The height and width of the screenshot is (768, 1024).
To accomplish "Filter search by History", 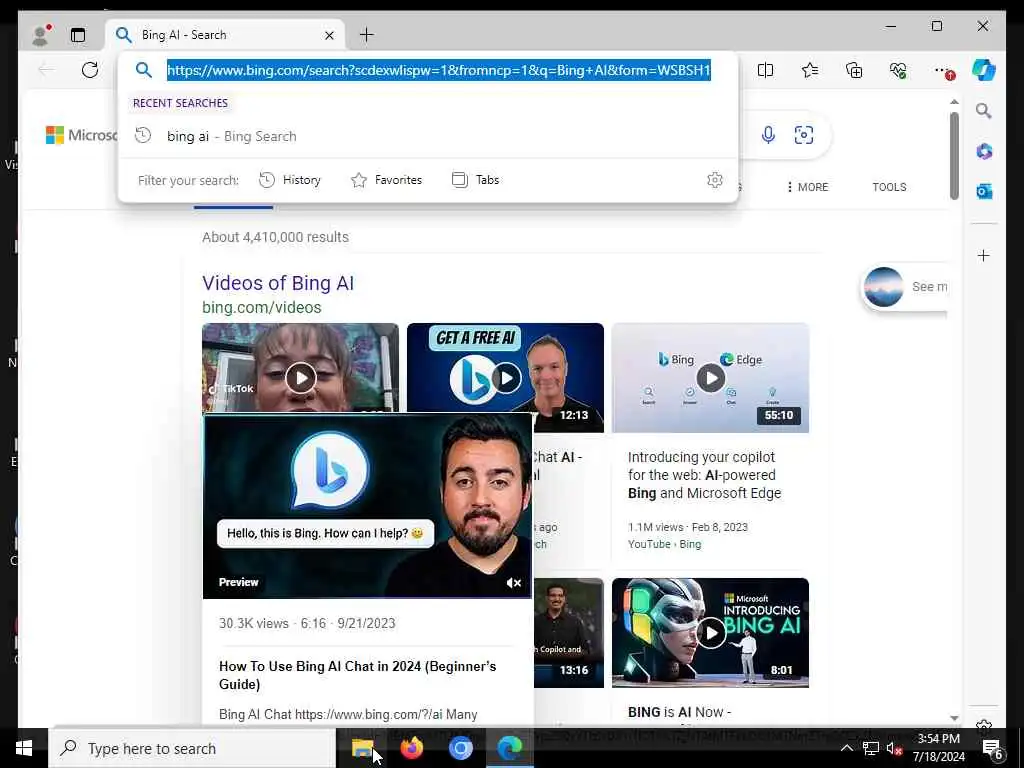I will tap(289, 180).
